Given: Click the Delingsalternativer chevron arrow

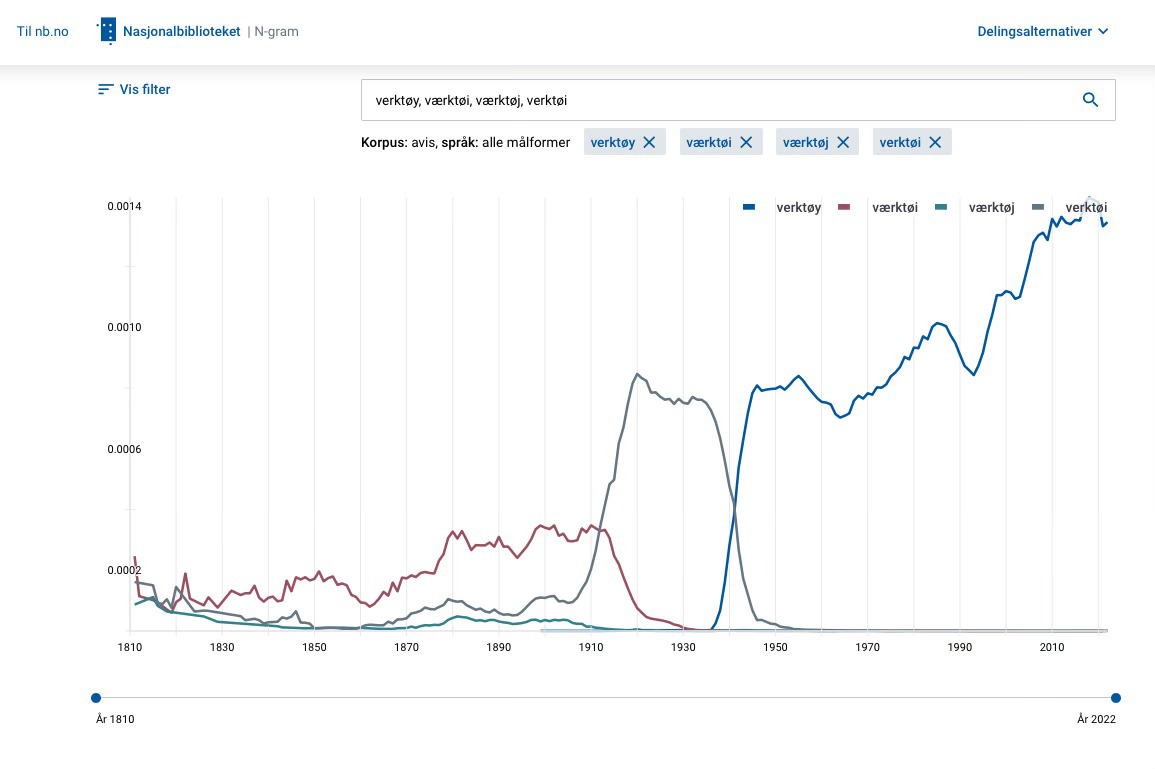Looking at the screenshot, I should [1103, 31].
